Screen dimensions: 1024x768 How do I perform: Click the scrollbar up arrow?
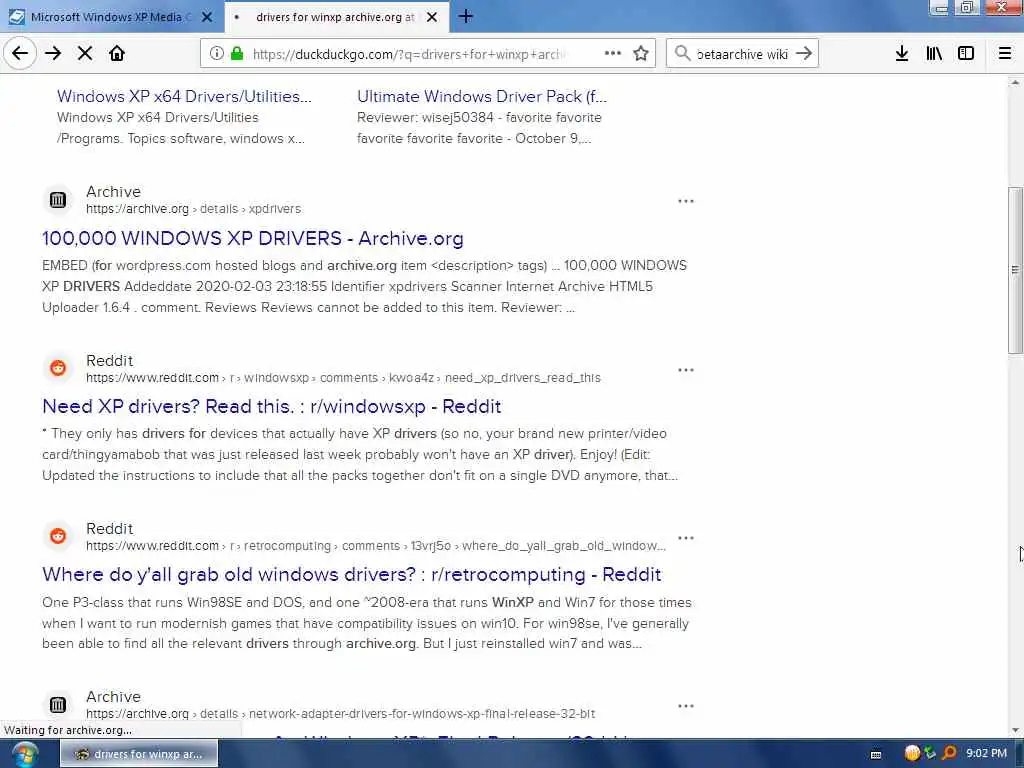click(x=1015, y=82)
